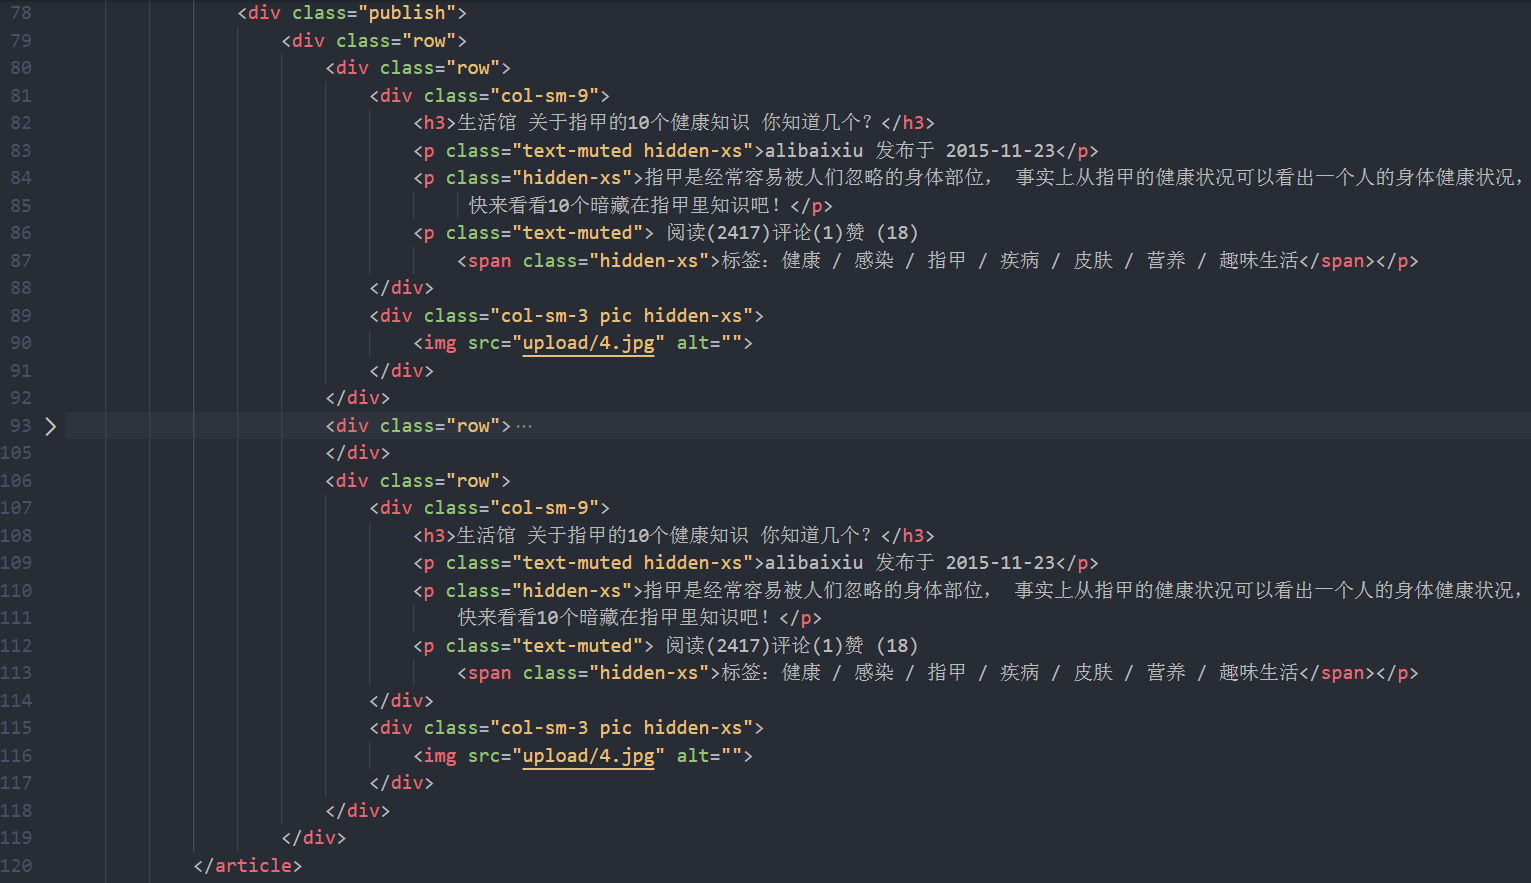The width and height of the screenshot is (1531, 883).
Task: Select line number 110 in the gutter
Action: [x=16, y=591]
